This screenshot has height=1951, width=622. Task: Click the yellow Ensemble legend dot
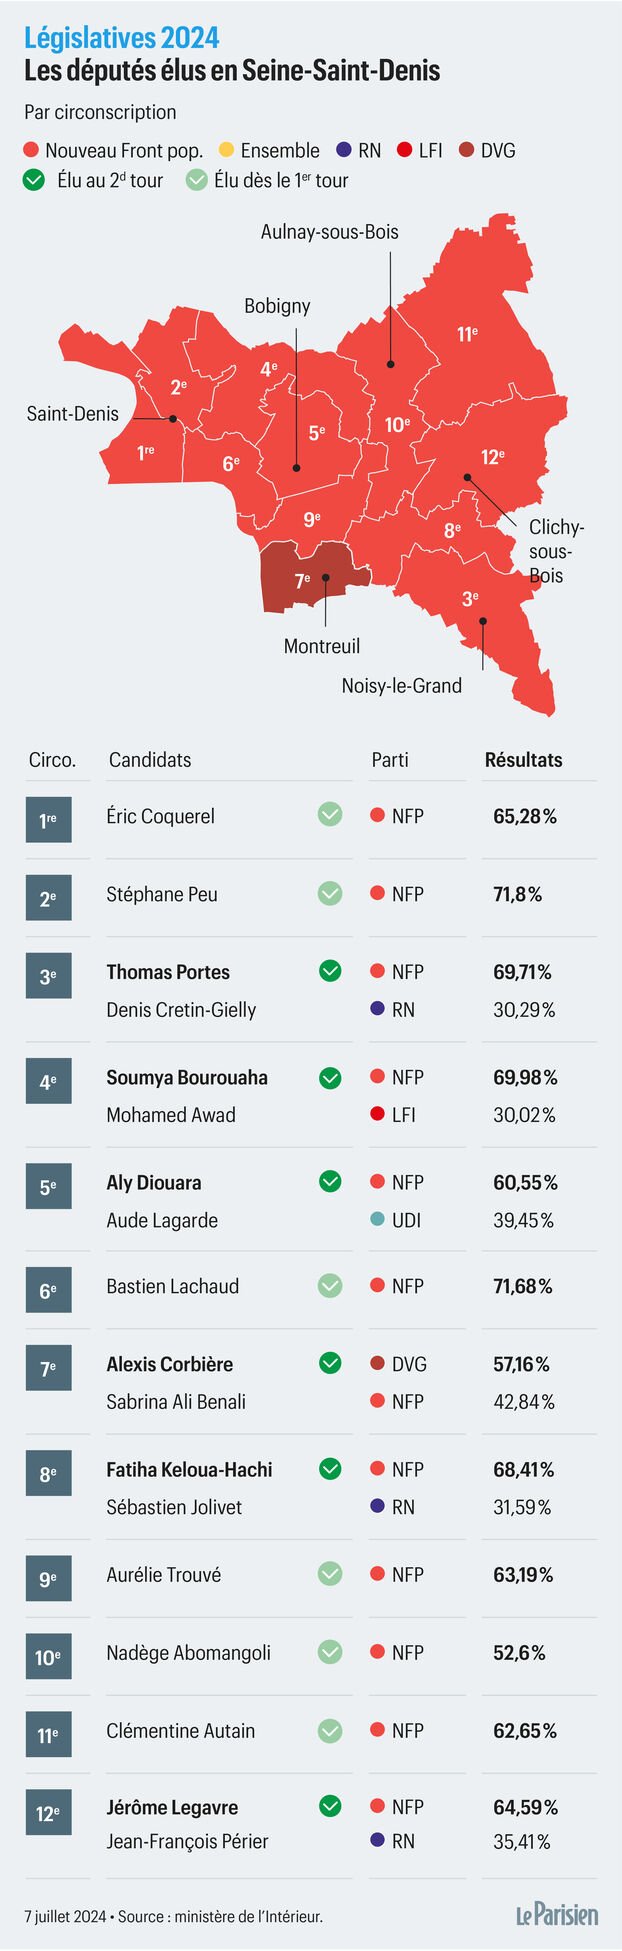click(x=226, y=151)
